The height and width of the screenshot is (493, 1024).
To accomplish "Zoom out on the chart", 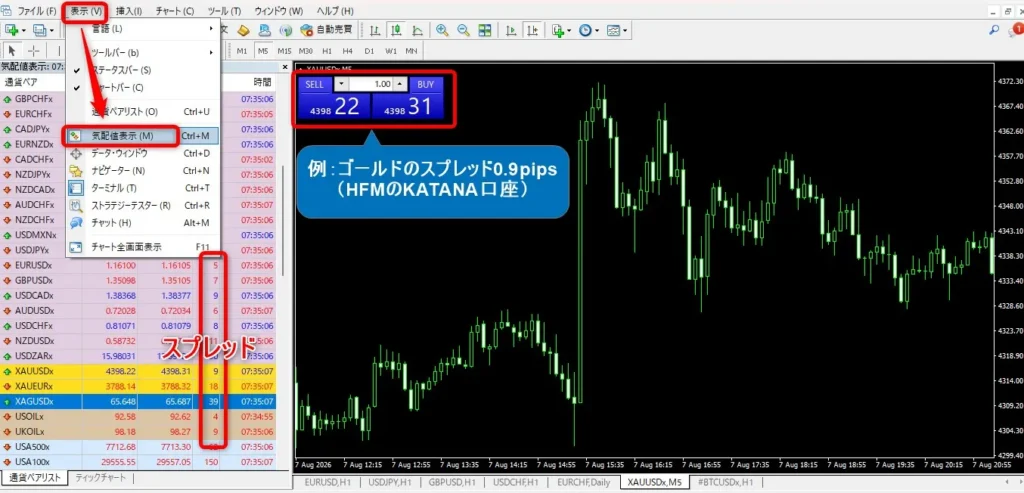I will click(x=463, y=30).
